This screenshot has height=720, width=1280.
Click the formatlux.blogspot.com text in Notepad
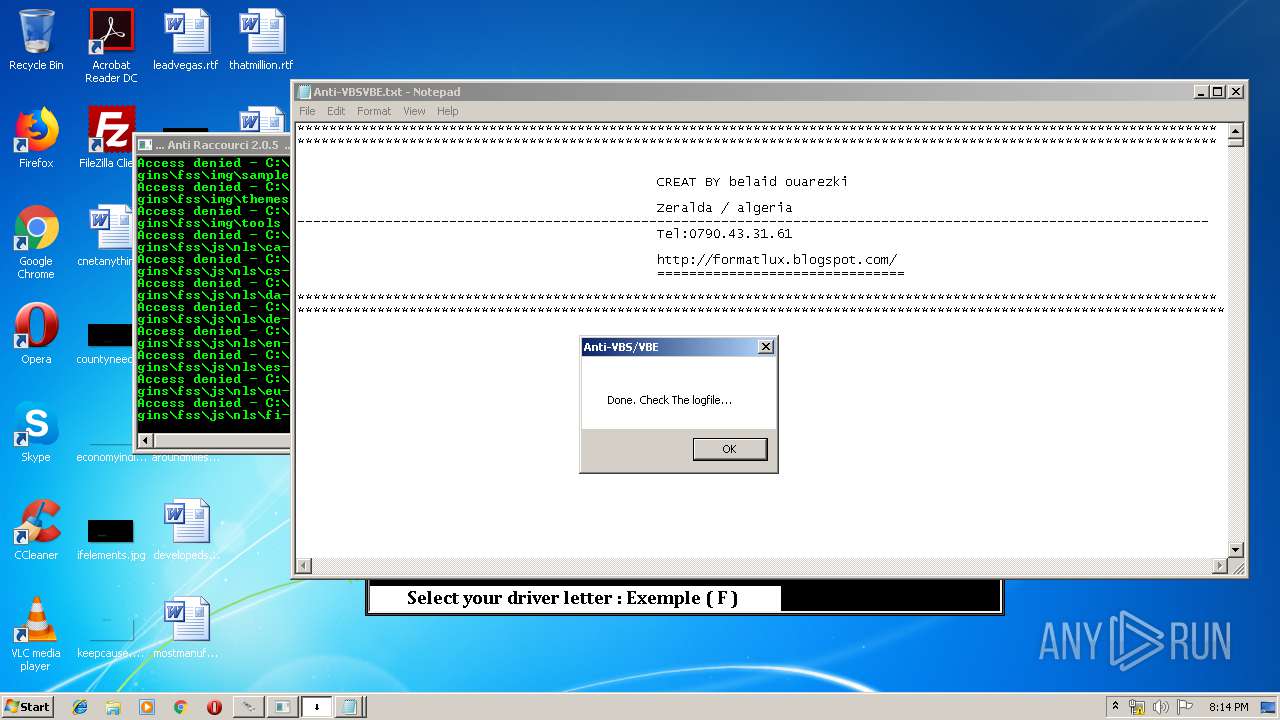click(x=777, y=260)
